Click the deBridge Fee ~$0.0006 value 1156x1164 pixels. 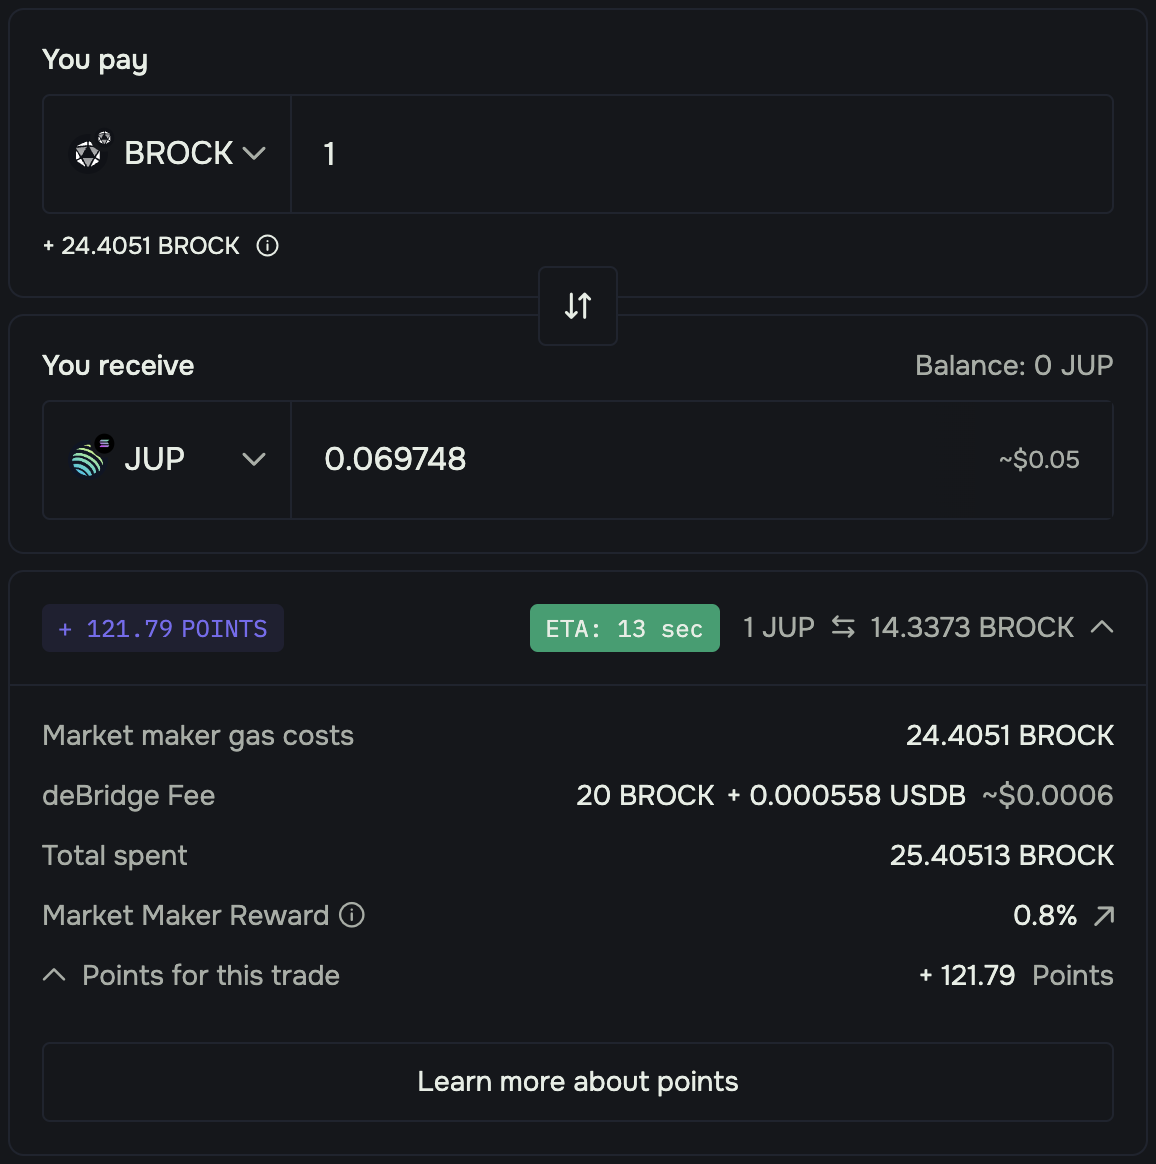(1047, 796)
